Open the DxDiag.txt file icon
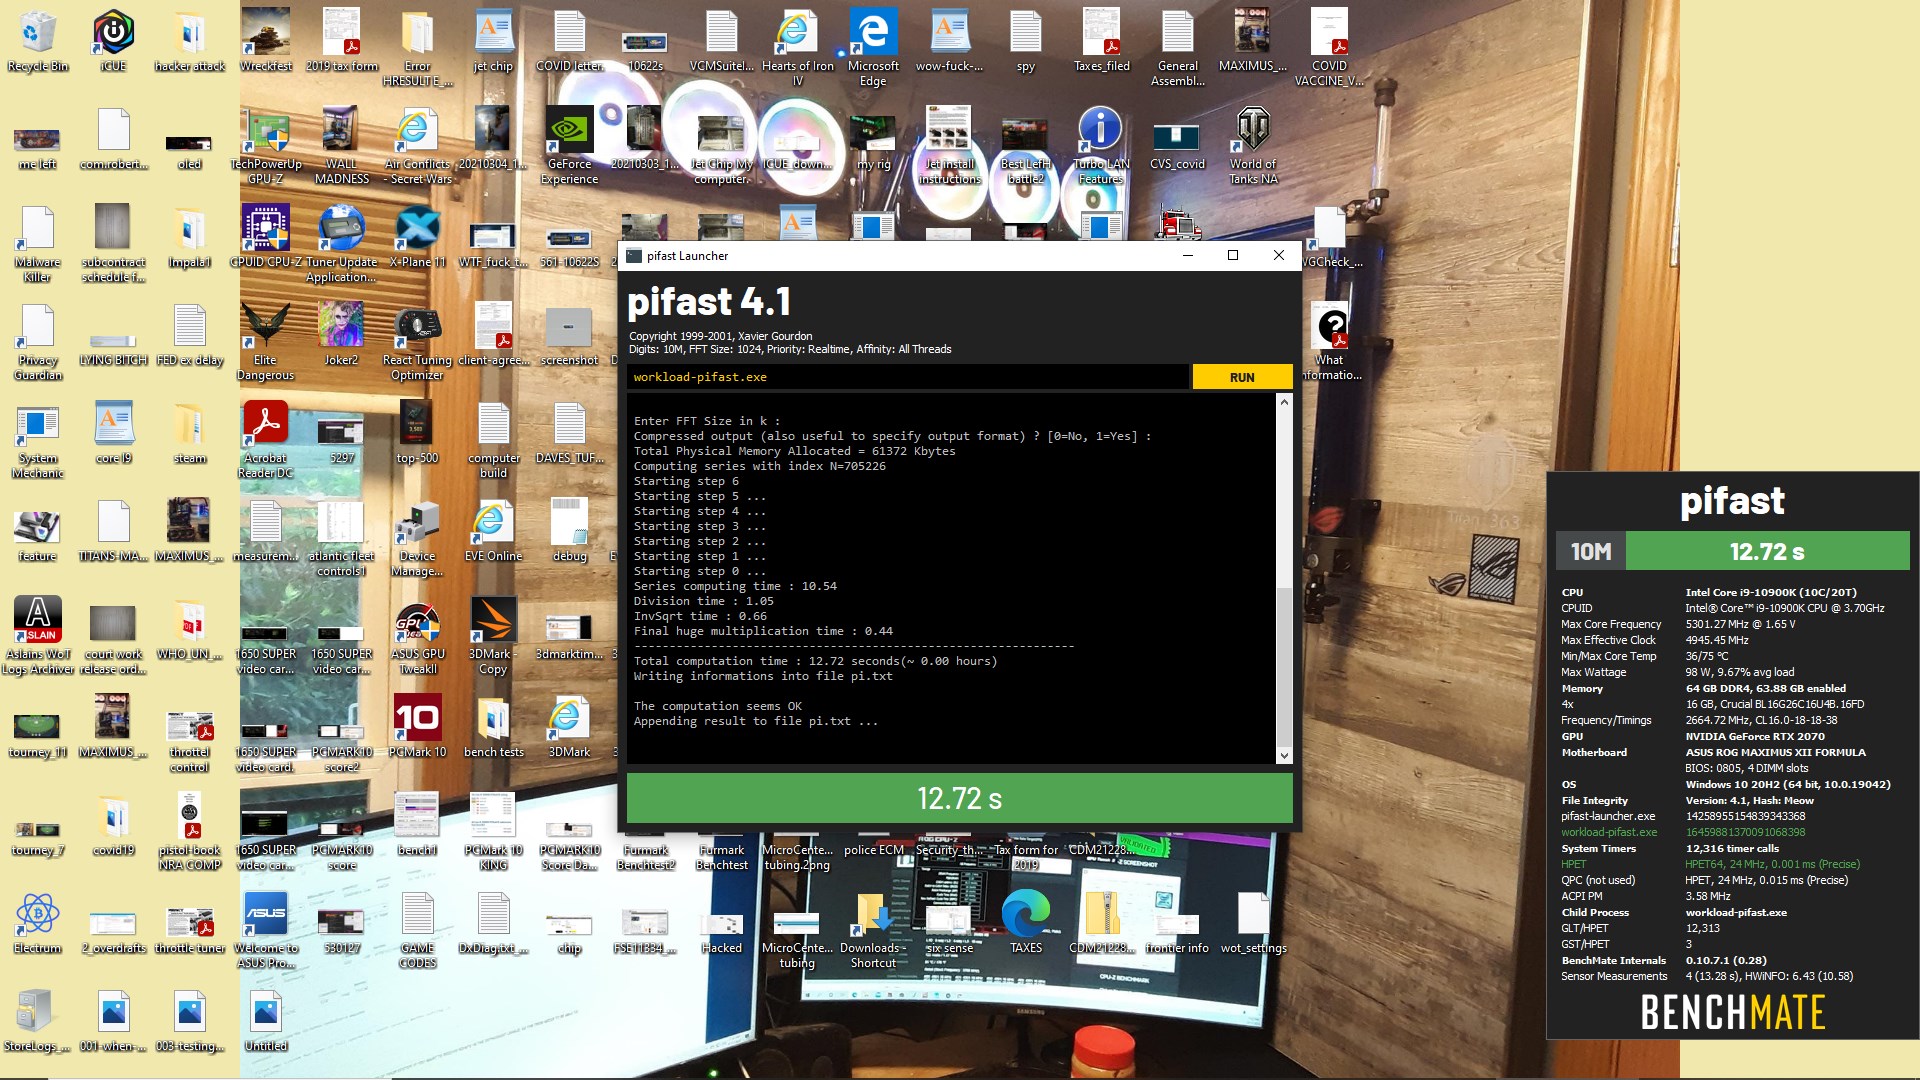The height and width of the screenshot is (1080, 1920). pyautogui.click(x=493, y=923)
